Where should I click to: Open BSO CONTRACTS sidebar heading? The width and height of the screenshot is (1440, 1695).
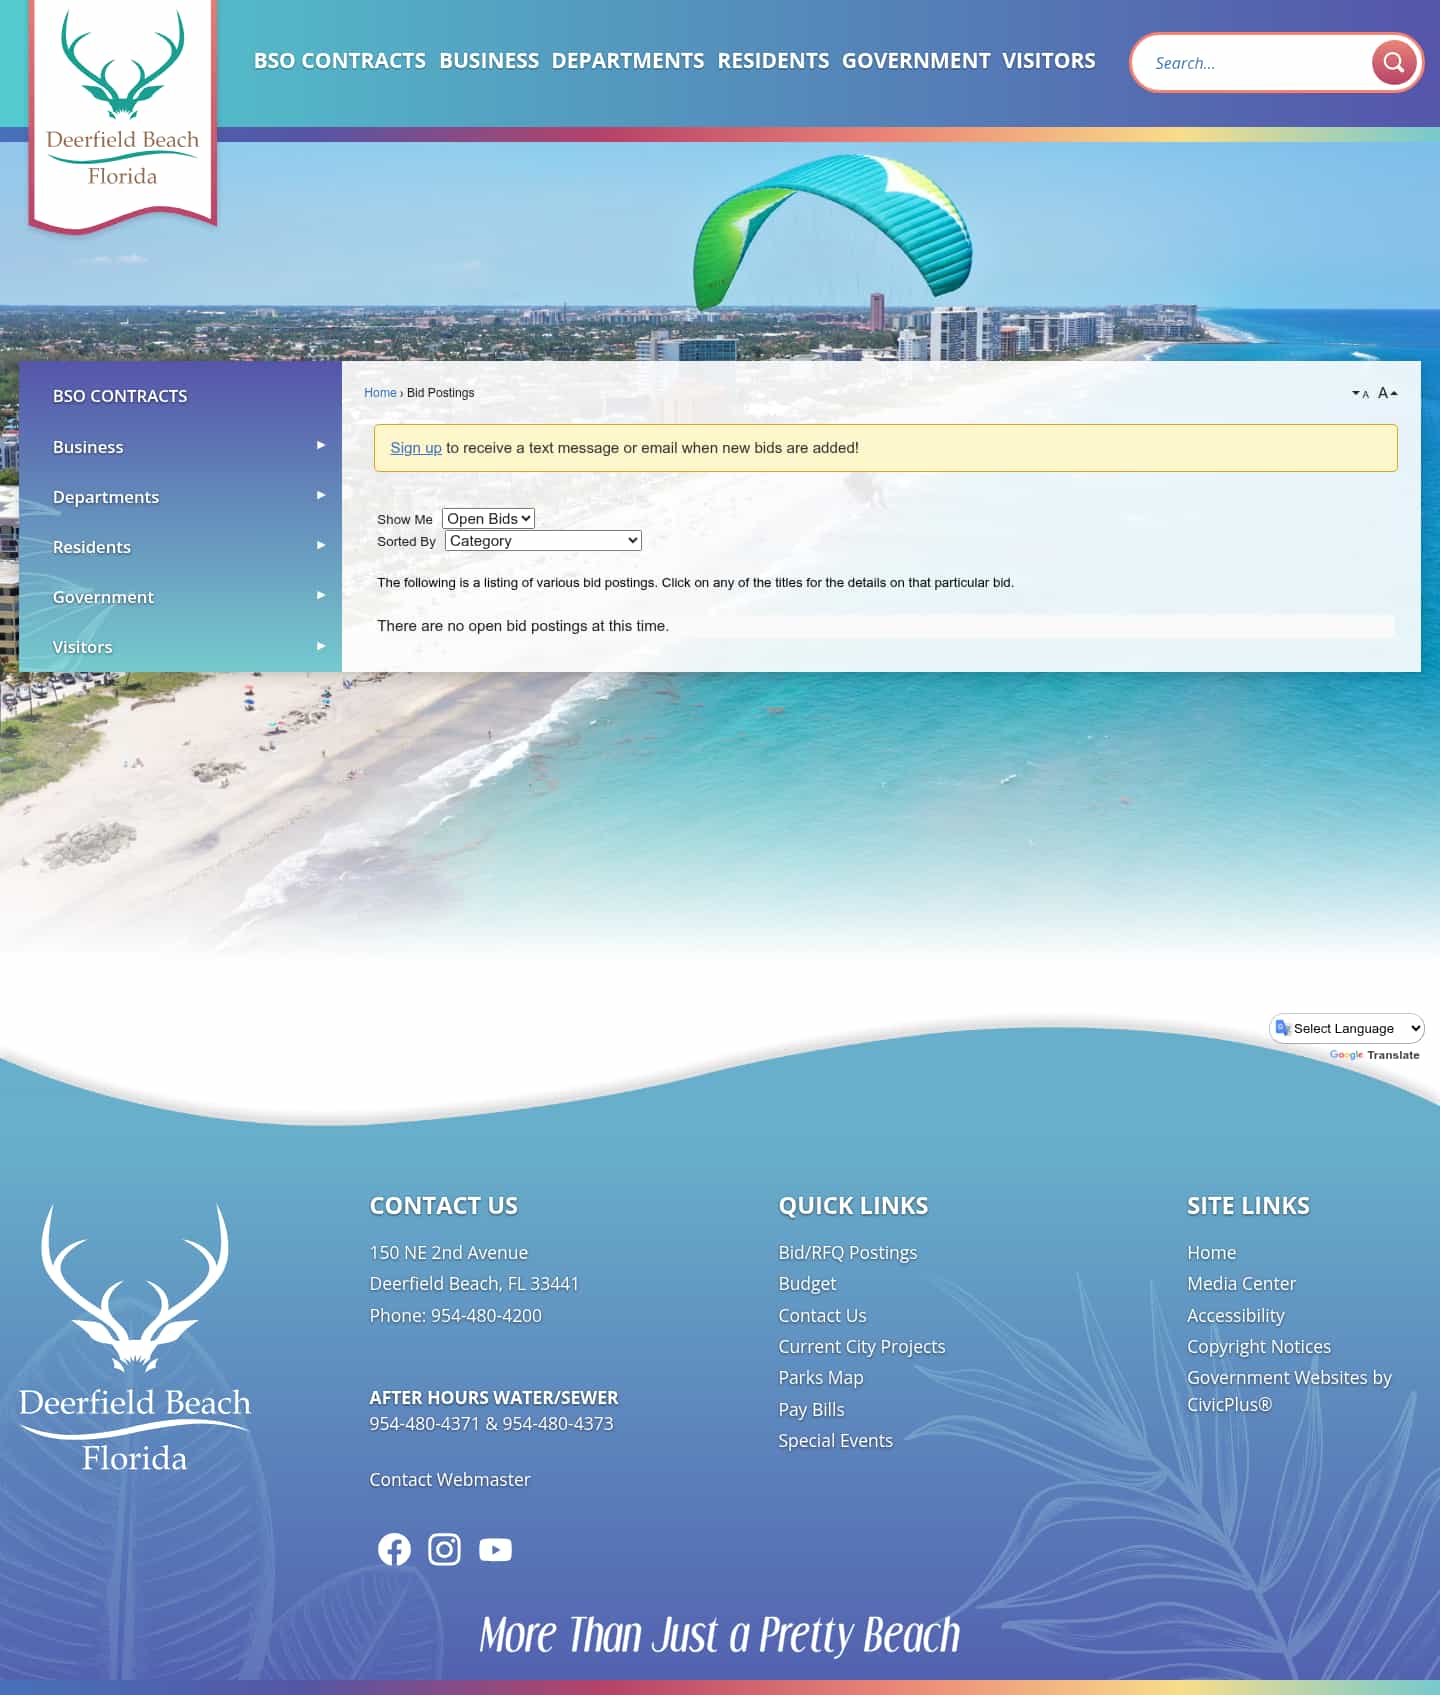[120, 396]
